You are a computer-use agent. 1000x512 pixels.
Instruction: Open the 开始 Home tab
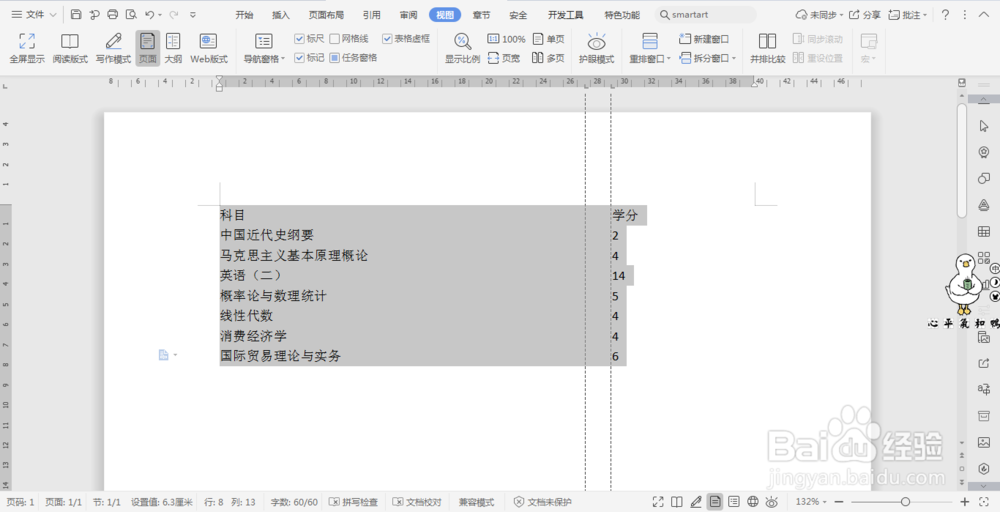244,15
